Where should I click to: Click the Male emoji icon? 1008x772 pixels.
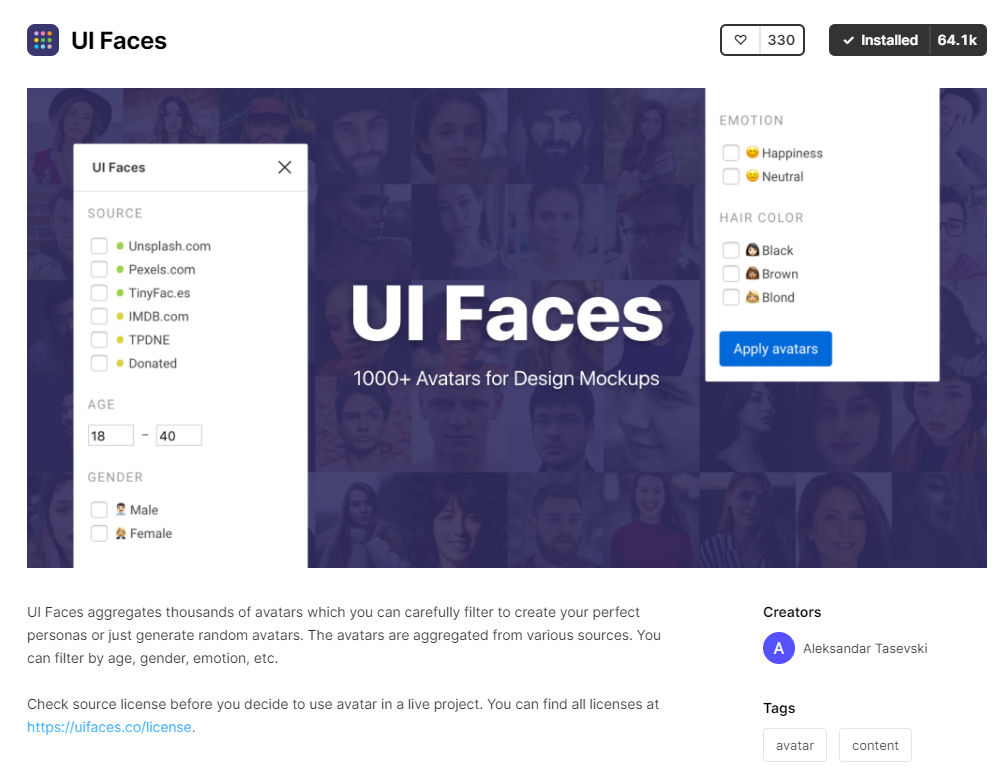point(121,510)
